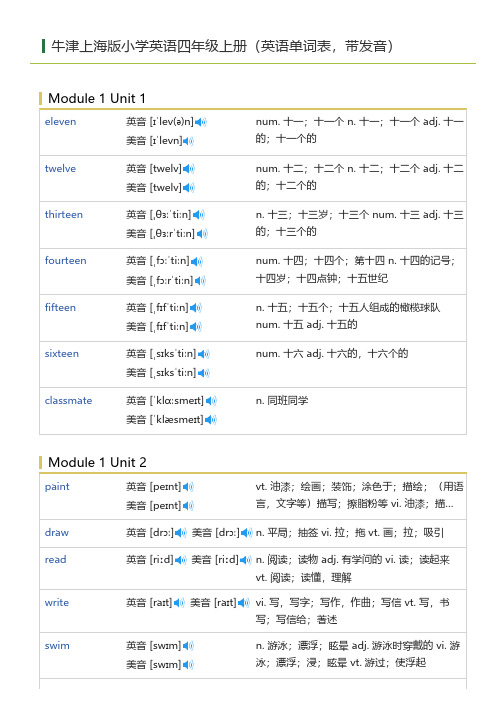
Task: Open the word link fourteen
Action: point(66,261)
